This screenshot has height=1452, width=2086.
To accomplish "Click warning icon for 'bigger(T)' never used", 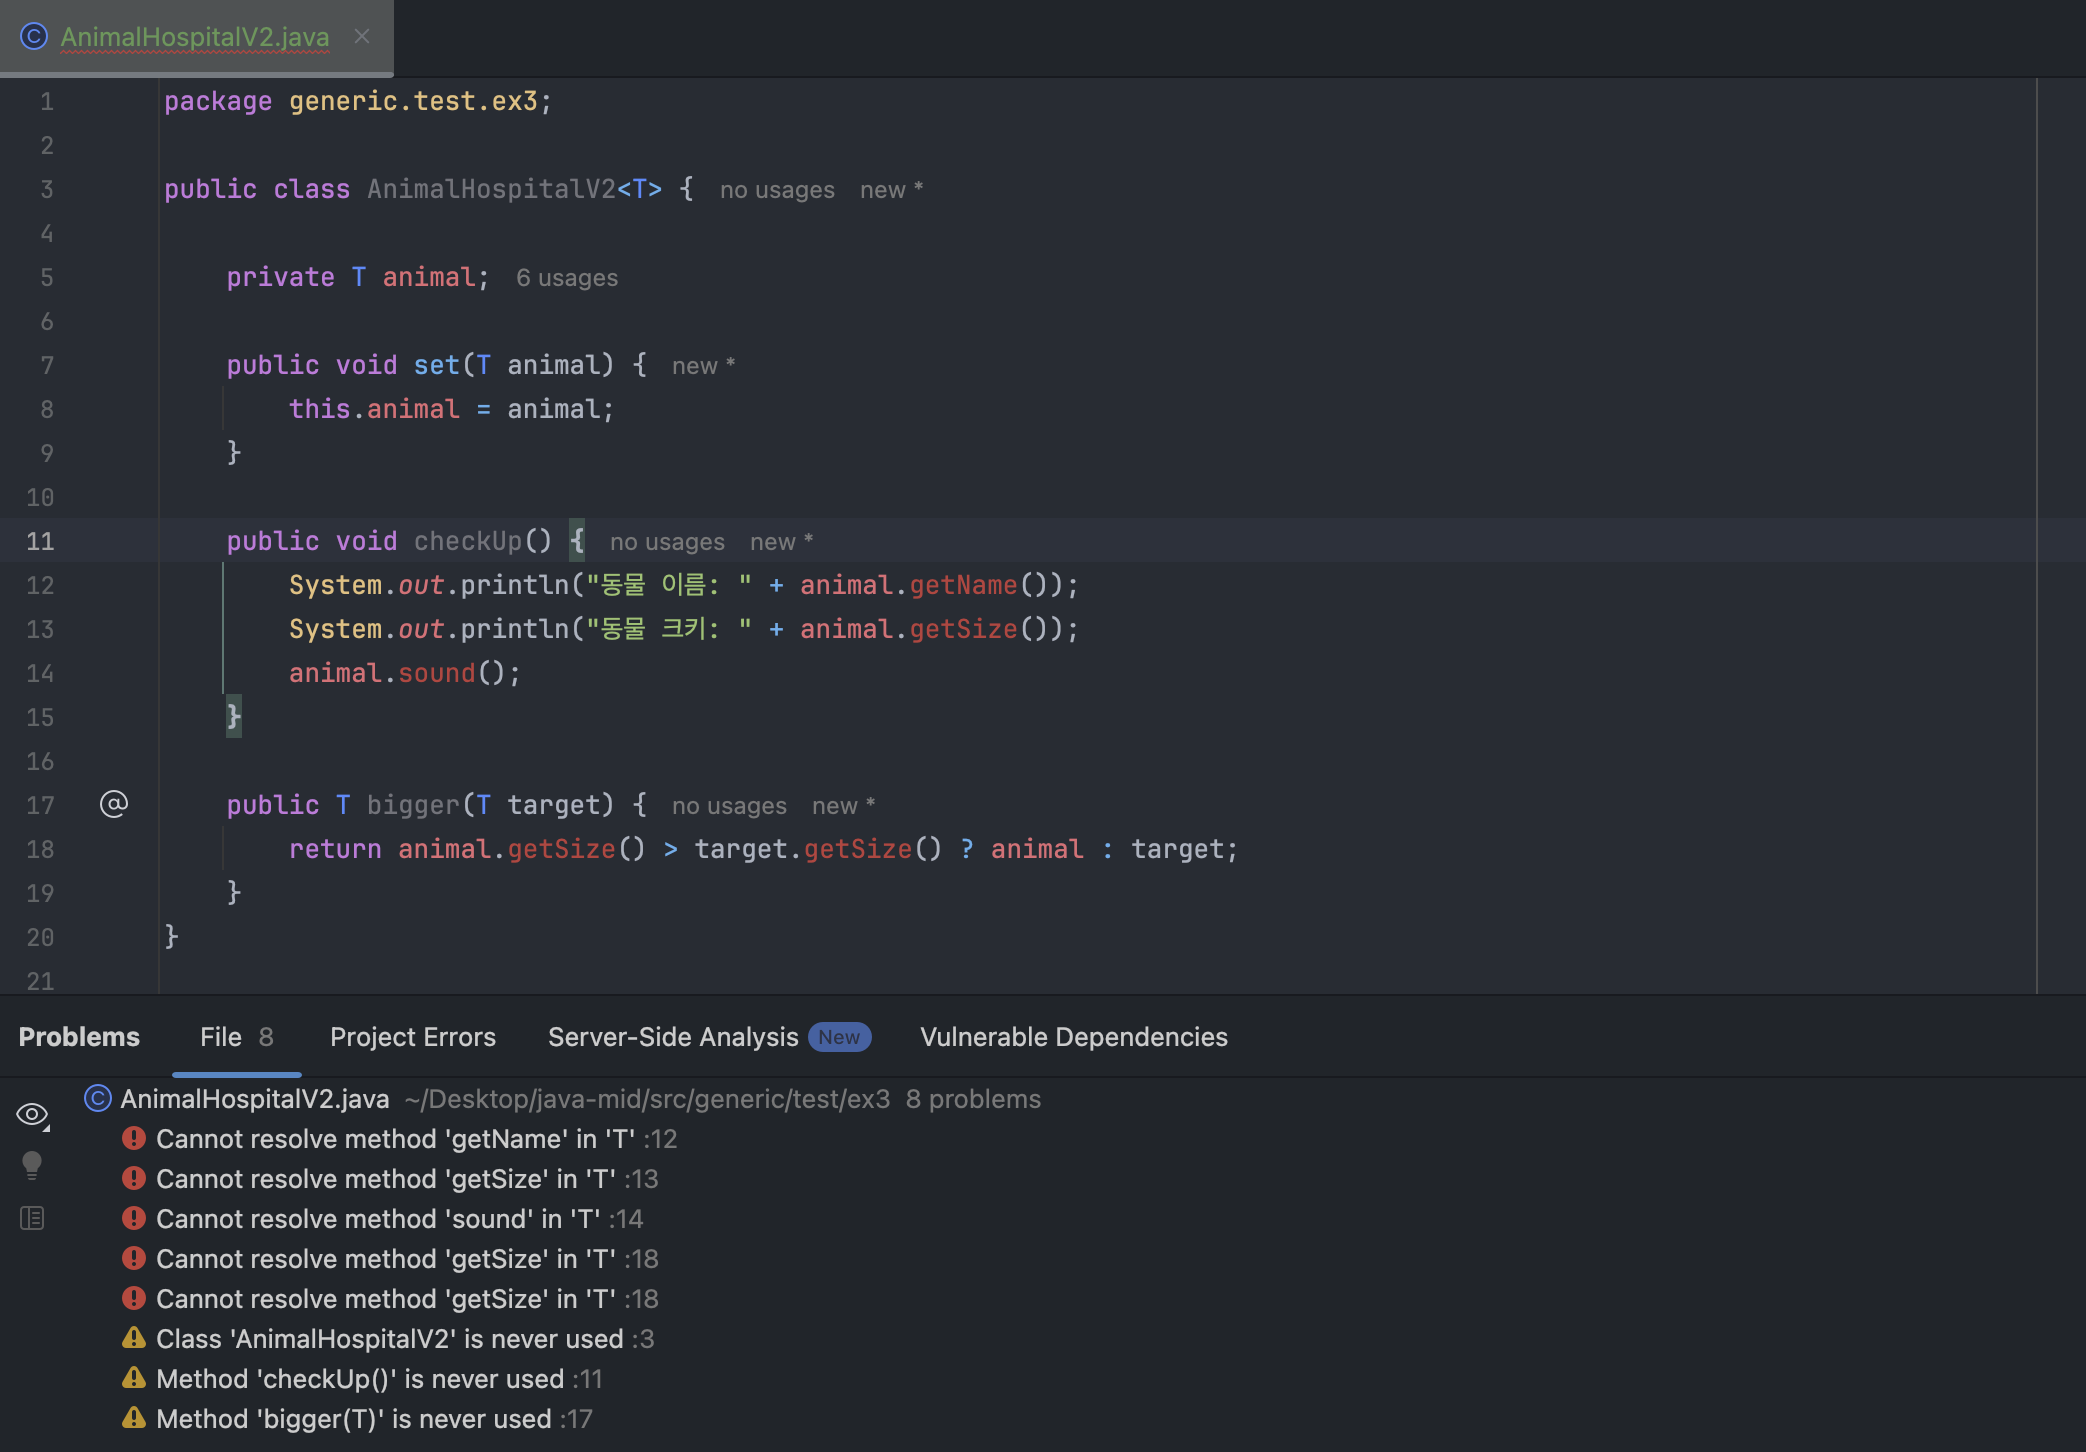I will [134, 1418].
